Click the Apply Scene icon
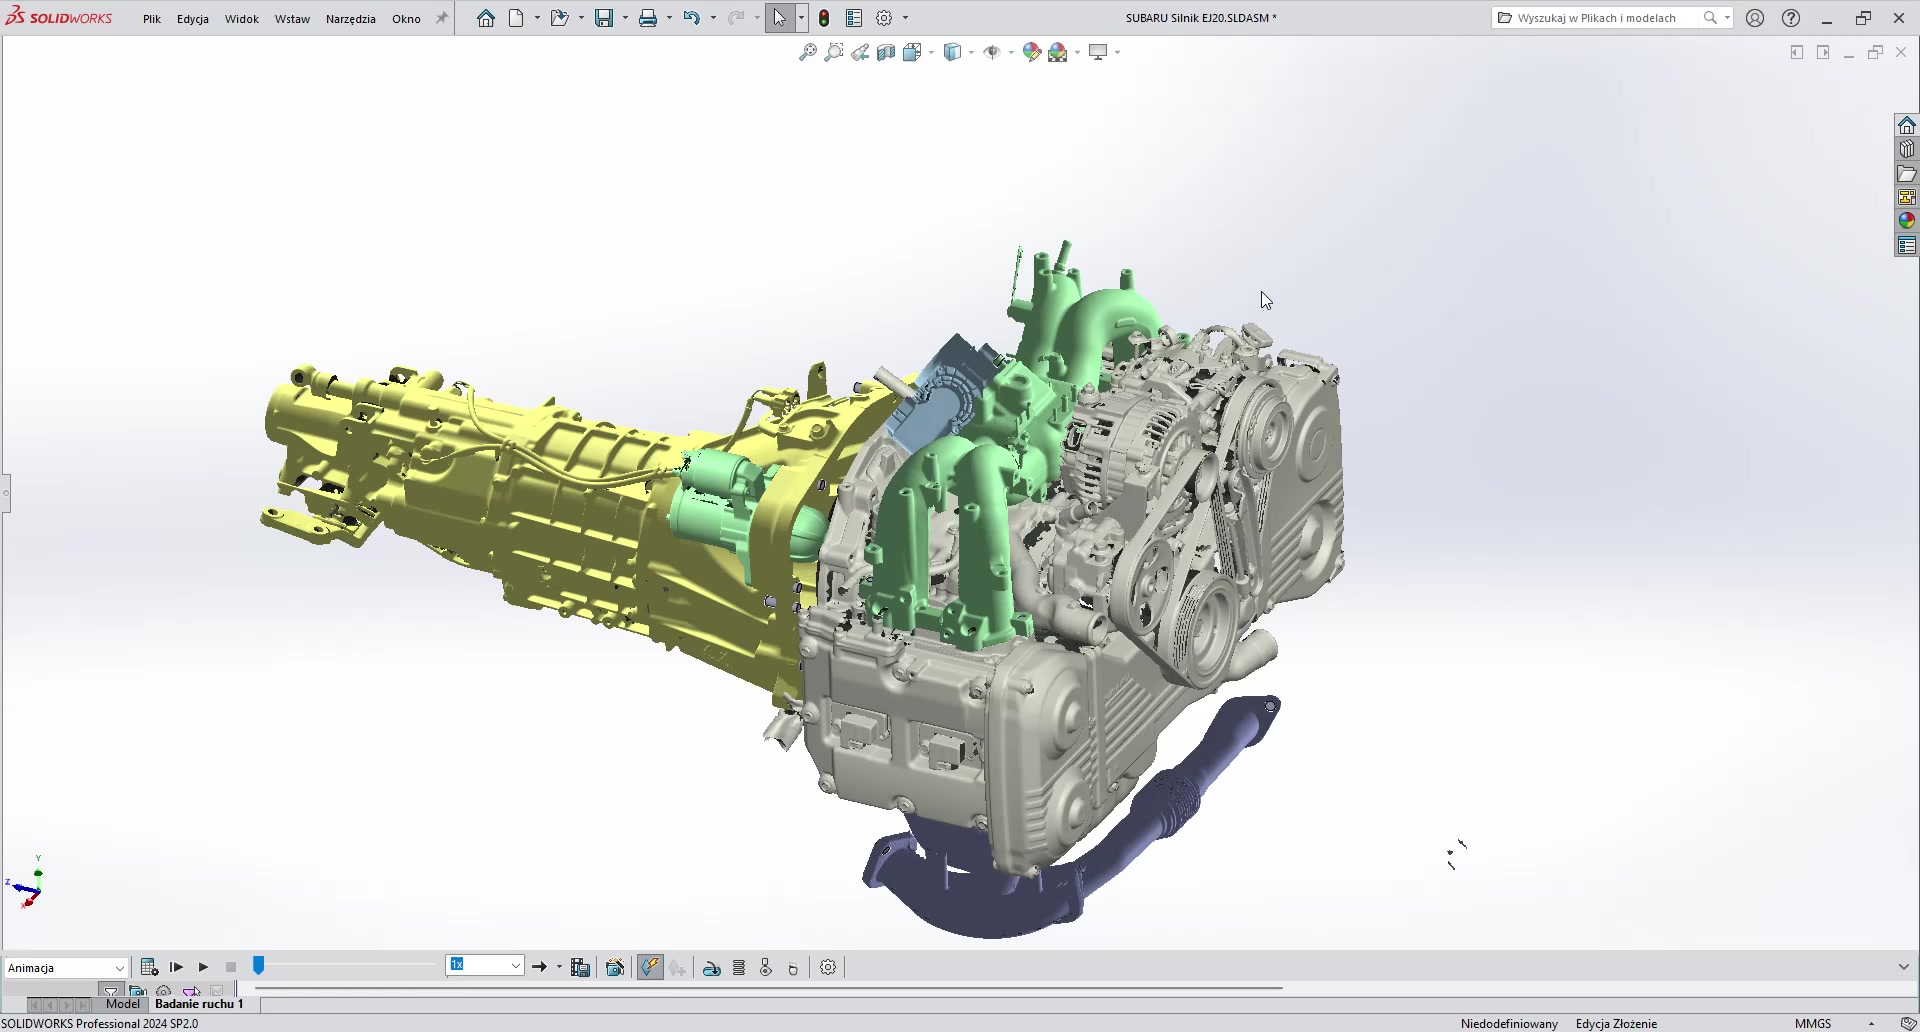1920x1032 pixels. pyautogui.click(x=1058, y=52)
